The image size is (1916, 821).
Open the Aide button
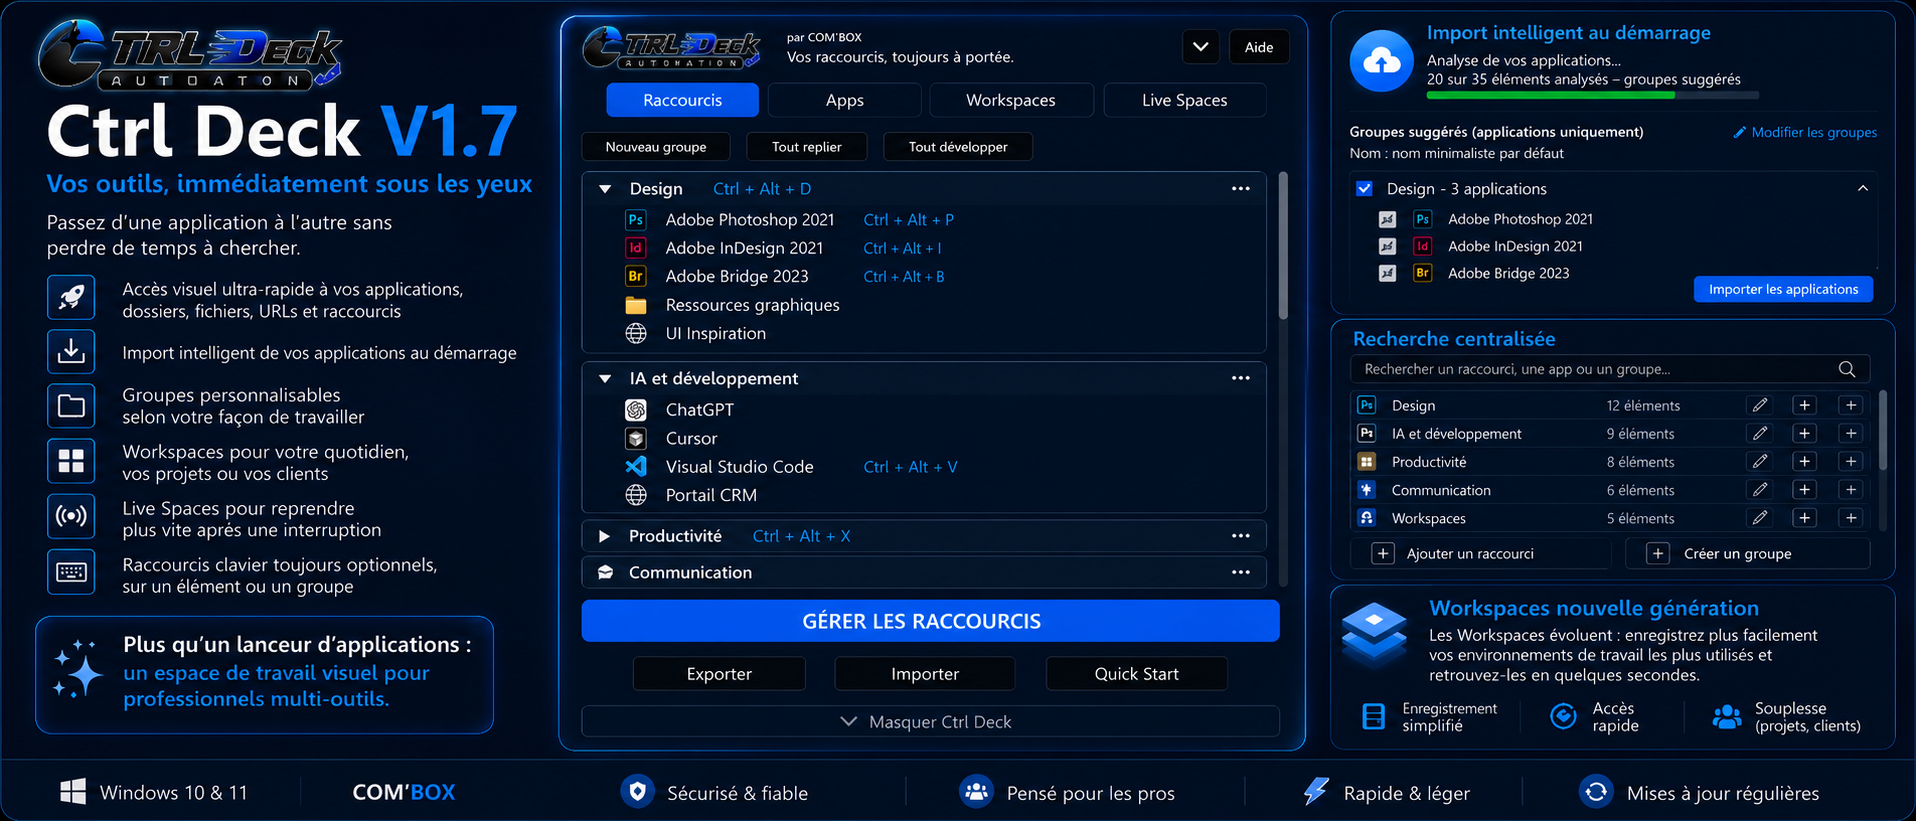pyautogui.click(x=1259, y=47)
